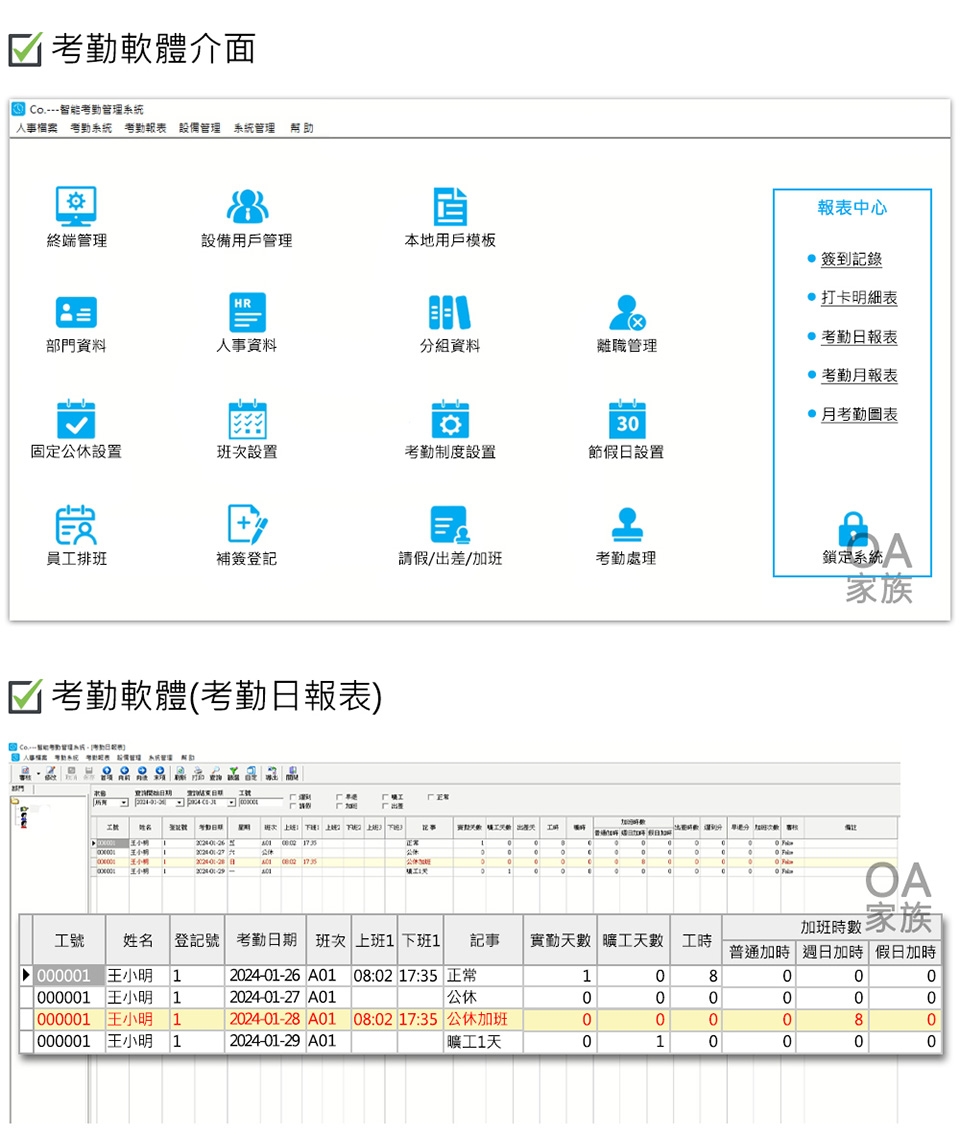Open the 打卡明細表 report link

coord(859,298)
